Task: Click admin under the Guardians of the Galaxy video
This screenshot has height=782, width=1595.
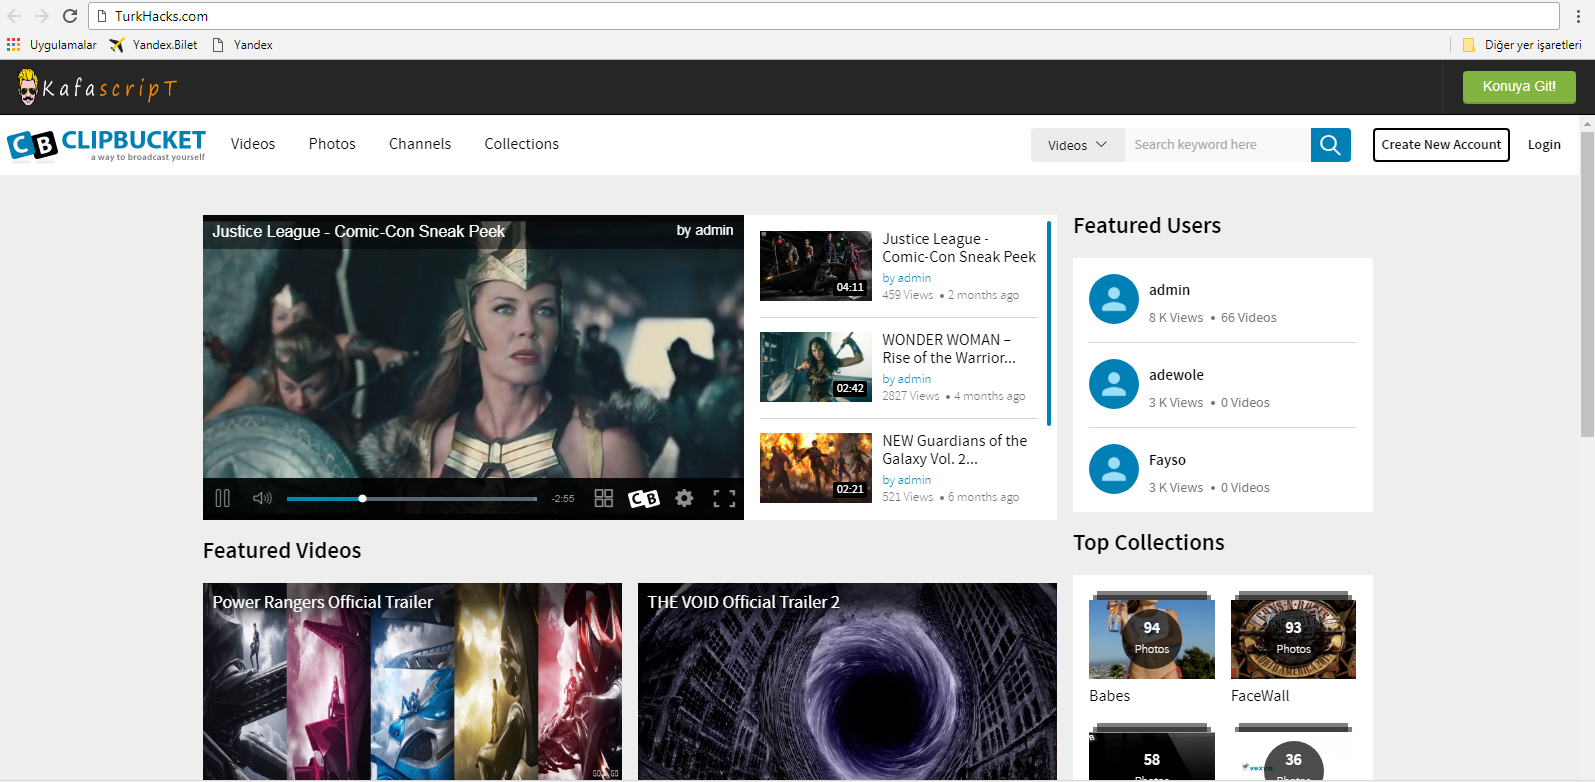Action: click(914, 480)
